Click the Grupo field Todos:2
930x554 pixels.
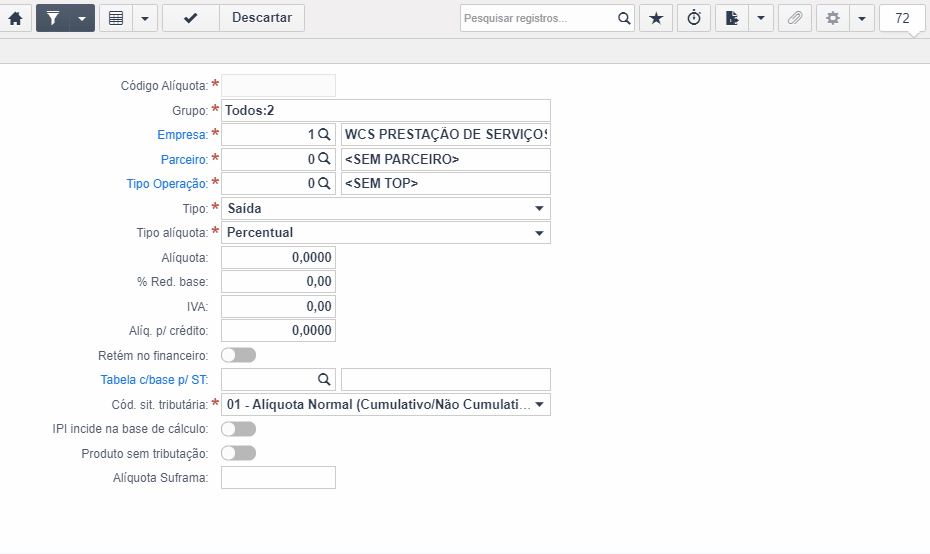click(x=386, y=110)
